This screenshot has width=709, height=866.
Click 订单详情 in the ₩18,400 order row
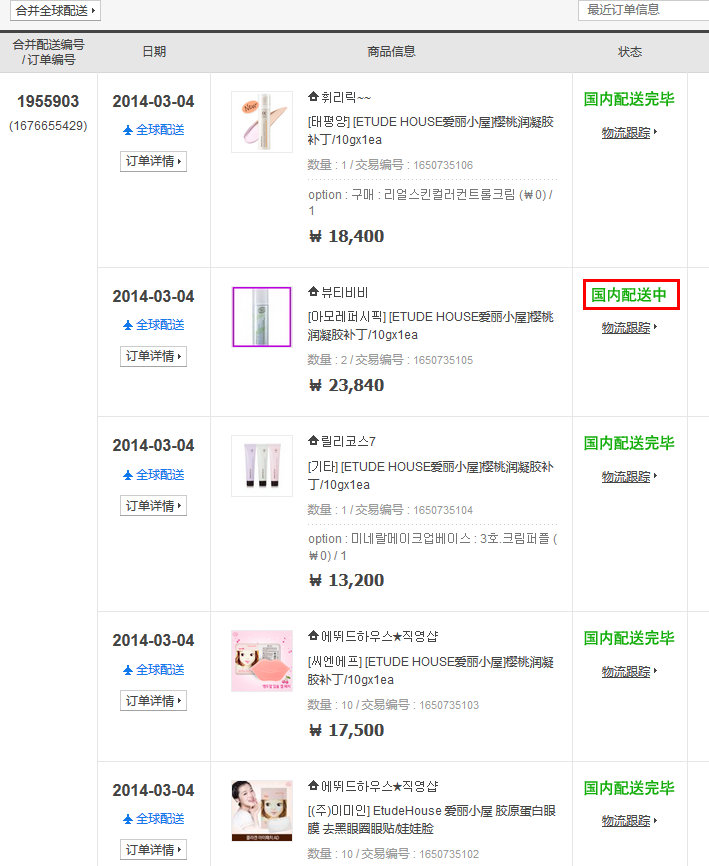coord(153,161)
